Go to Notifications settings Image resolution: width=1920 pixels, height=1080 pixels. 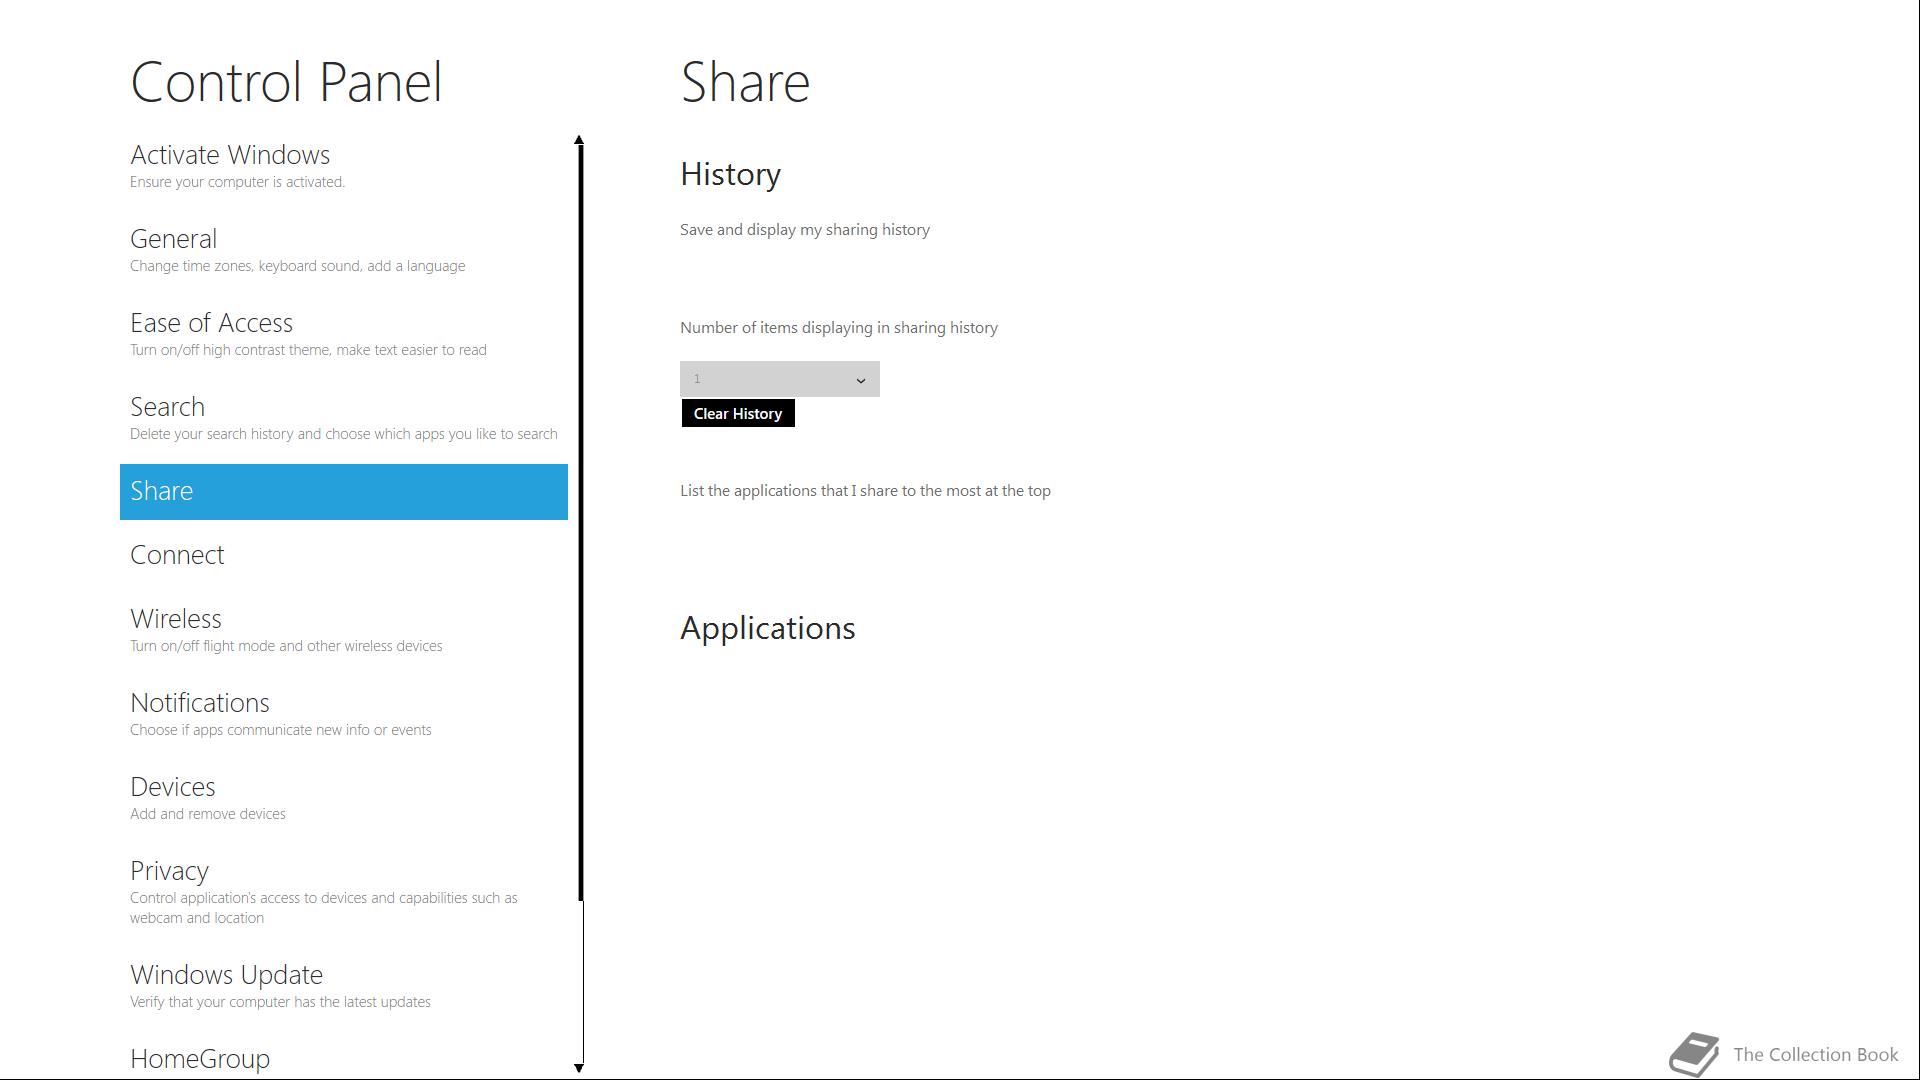[x=343, y=714]
